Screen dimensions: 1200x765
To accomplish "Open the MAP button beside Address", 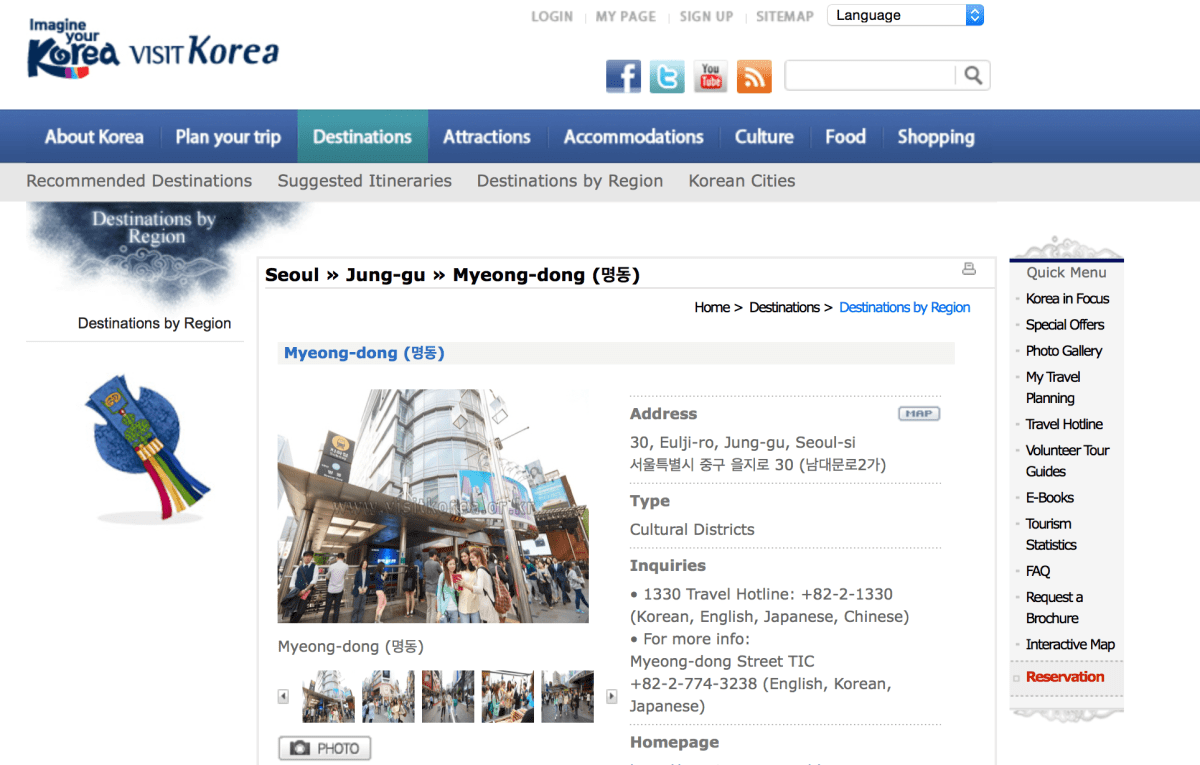I will [918, 413].
